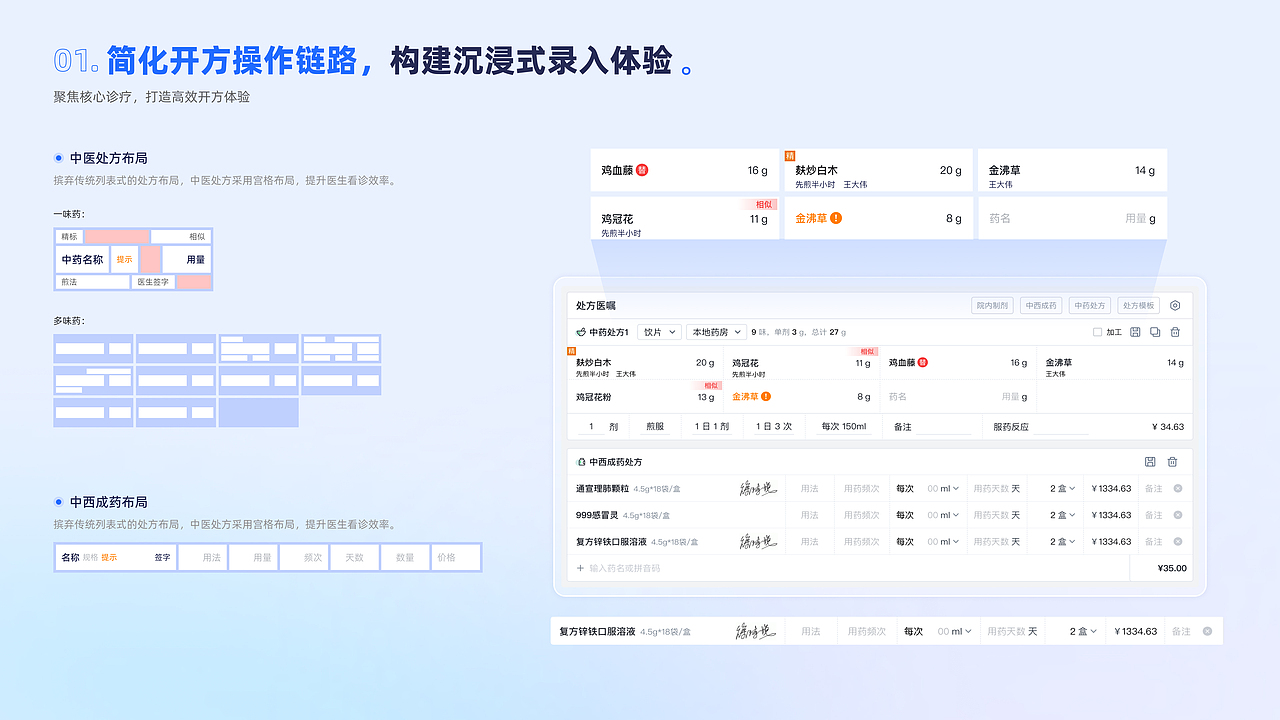This screenshot has width=1280, height=720.
Task: Copy the 中药处方1 prescription using duplicate icon
Action: [1155, 332]
